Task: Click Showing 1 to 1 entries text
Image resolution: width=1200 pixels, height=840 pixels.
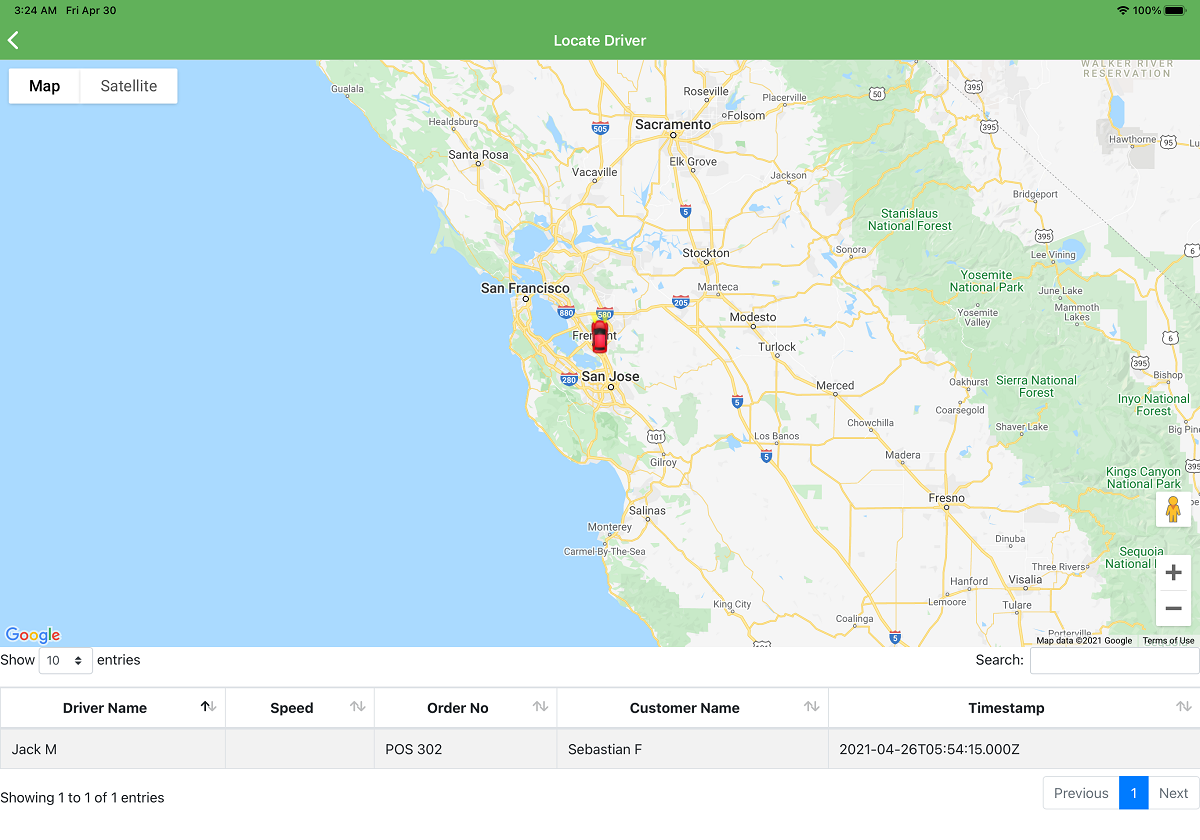Action: tap(82, 798)
